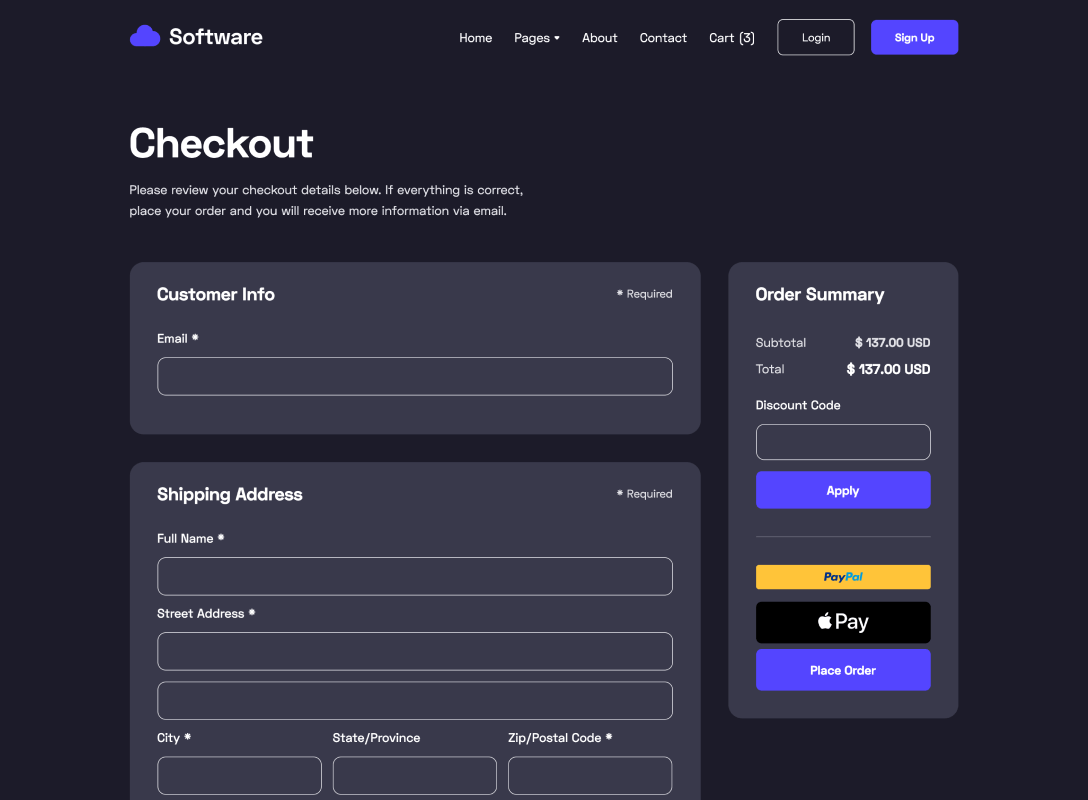This screenshot has width=1088, height=800.
Task: View the Cart with 3 items
Action: pyautogui.click(x=731, y=37)
